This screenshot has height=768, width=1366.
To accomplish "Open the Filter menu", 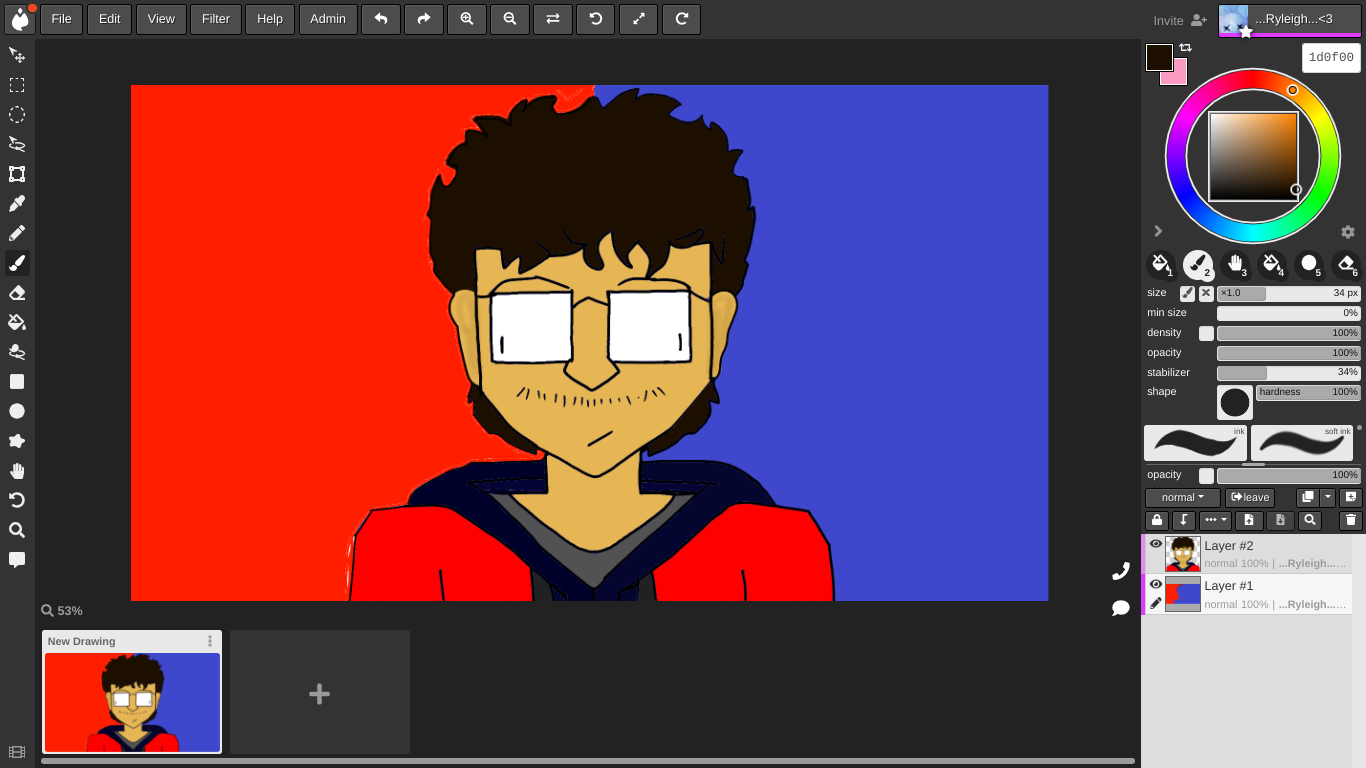I will pos(216,19).
